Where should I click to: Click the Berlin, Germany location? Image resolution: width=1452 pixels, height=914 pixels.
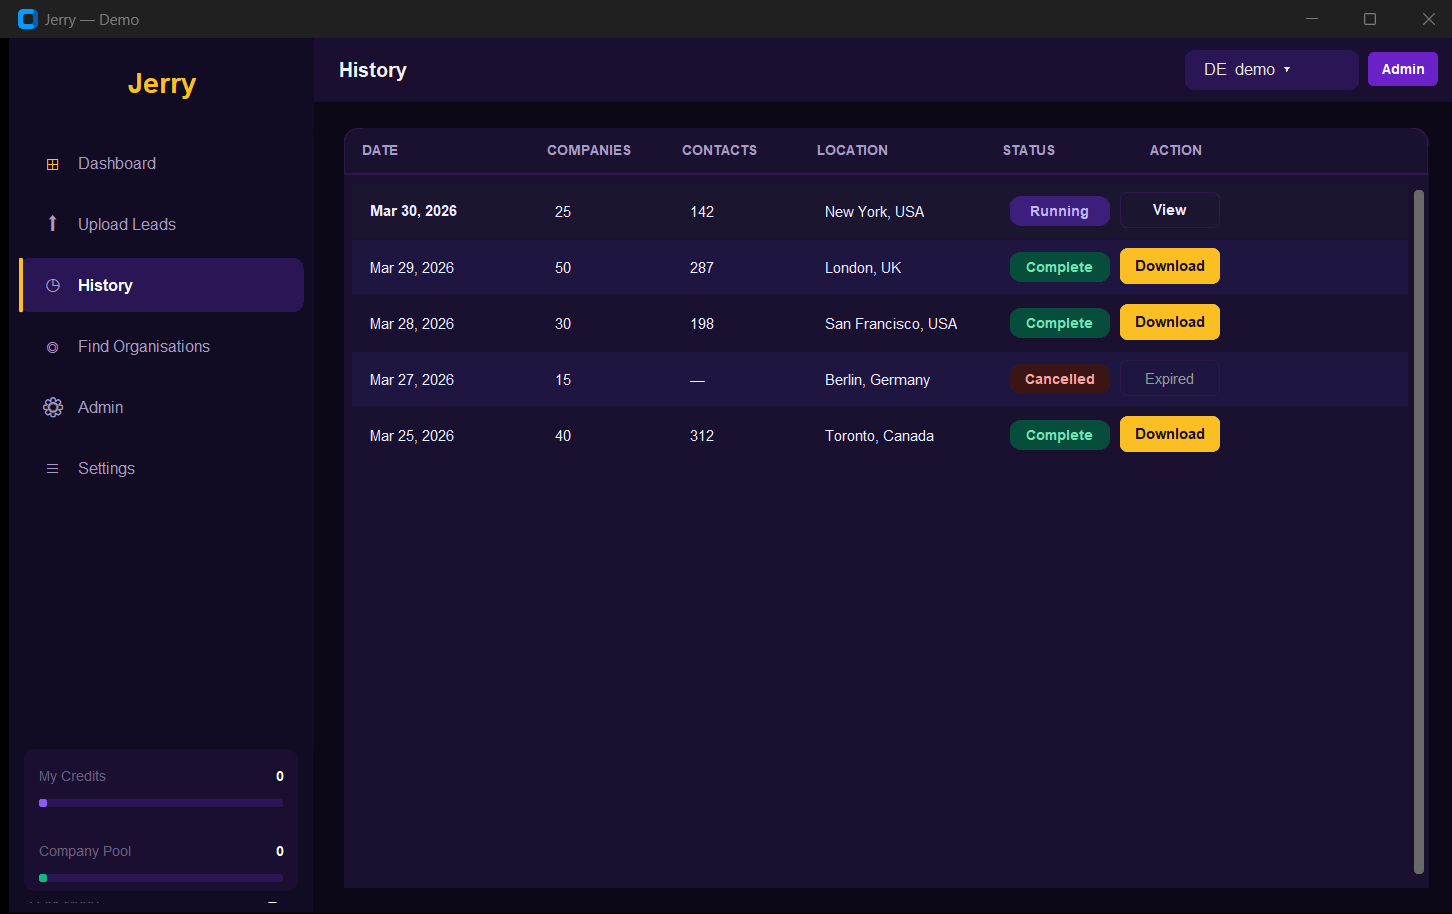pyautogui.click(x=877, y=380)
